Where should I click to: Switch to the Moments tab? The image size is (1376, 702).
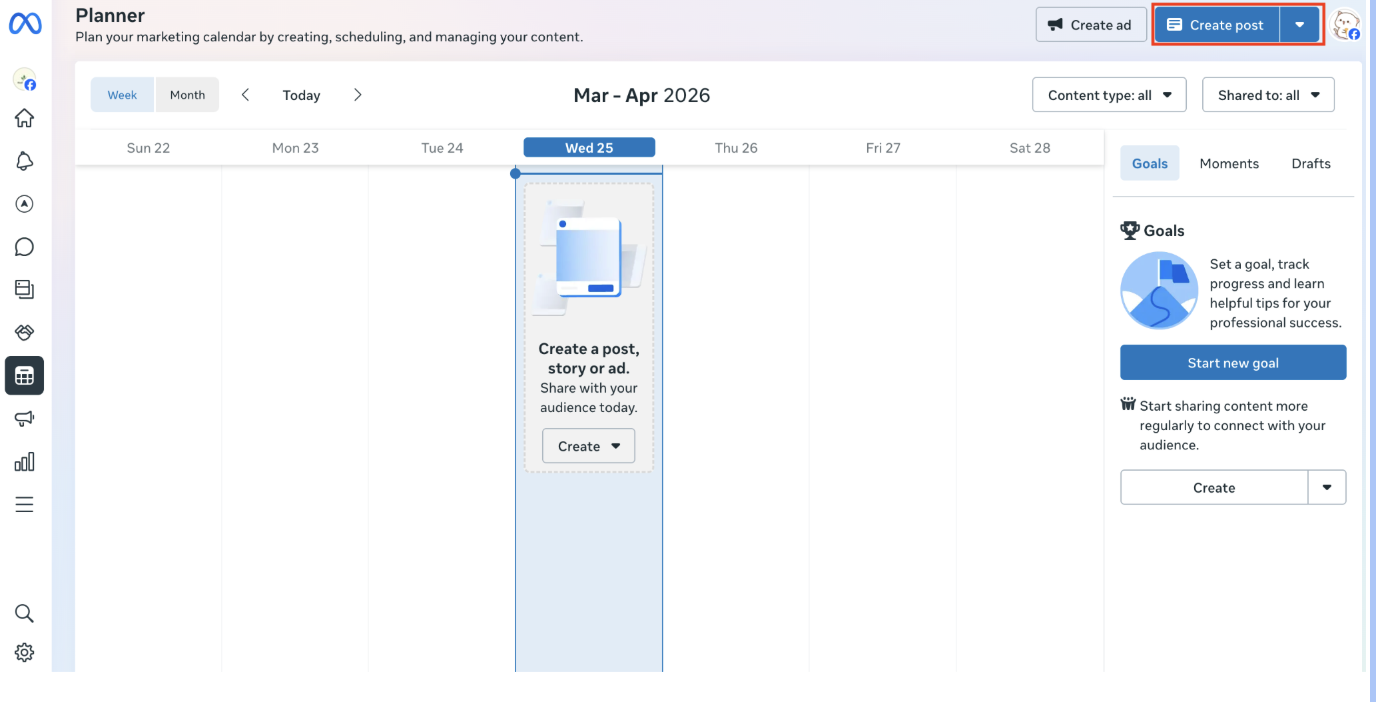tap(1229, 163)
